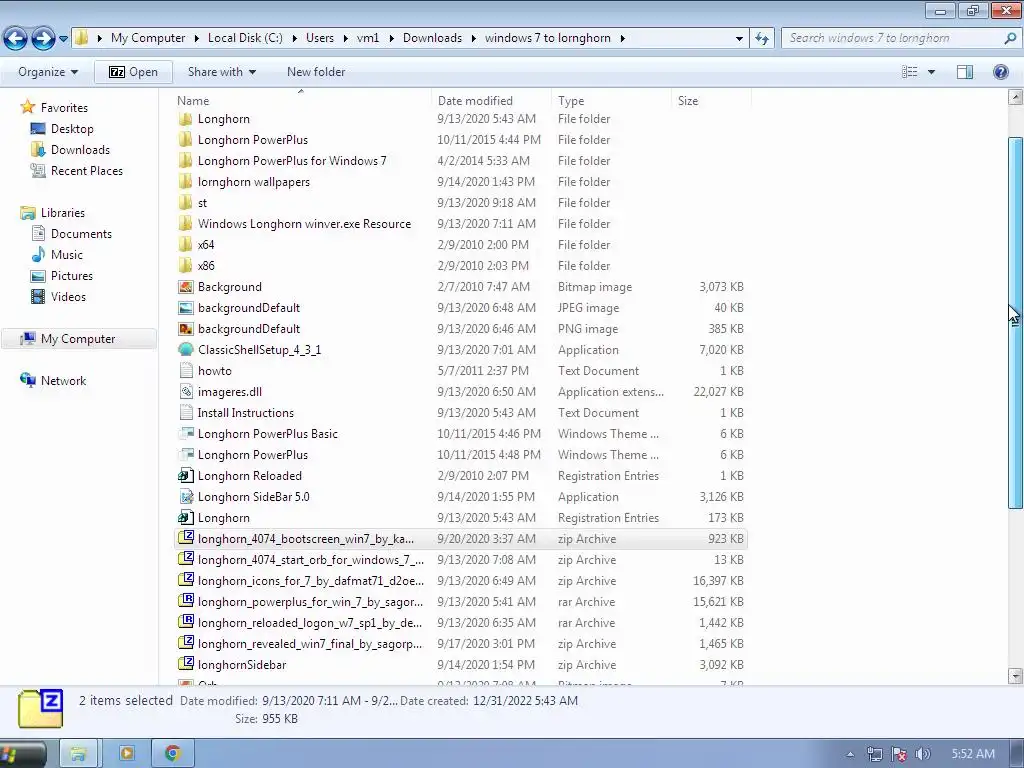Open the view options dropdown arrow
1024x768 pixels.
click(x=931, y=72)
